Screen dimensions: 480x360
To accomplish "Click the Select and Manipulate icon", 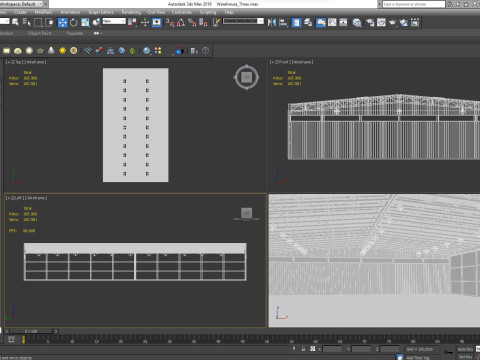I will [145, 22].
